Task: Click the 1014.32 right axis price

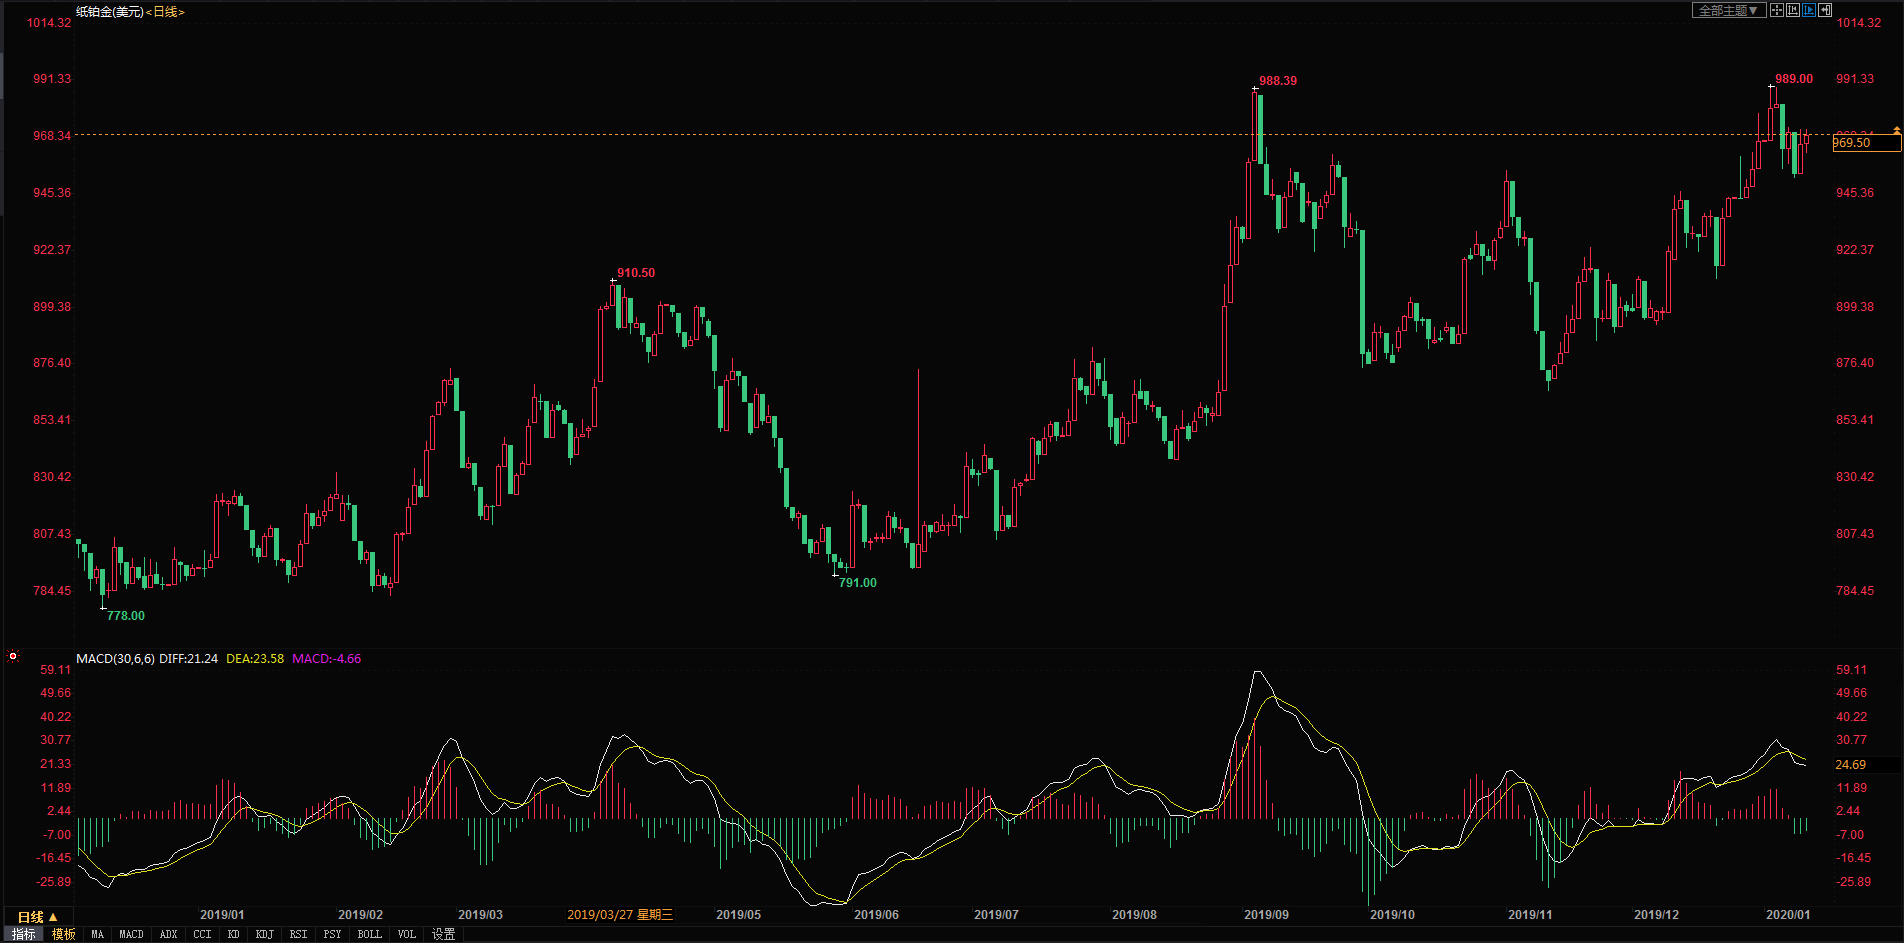Action: (x=1859, y=23)
